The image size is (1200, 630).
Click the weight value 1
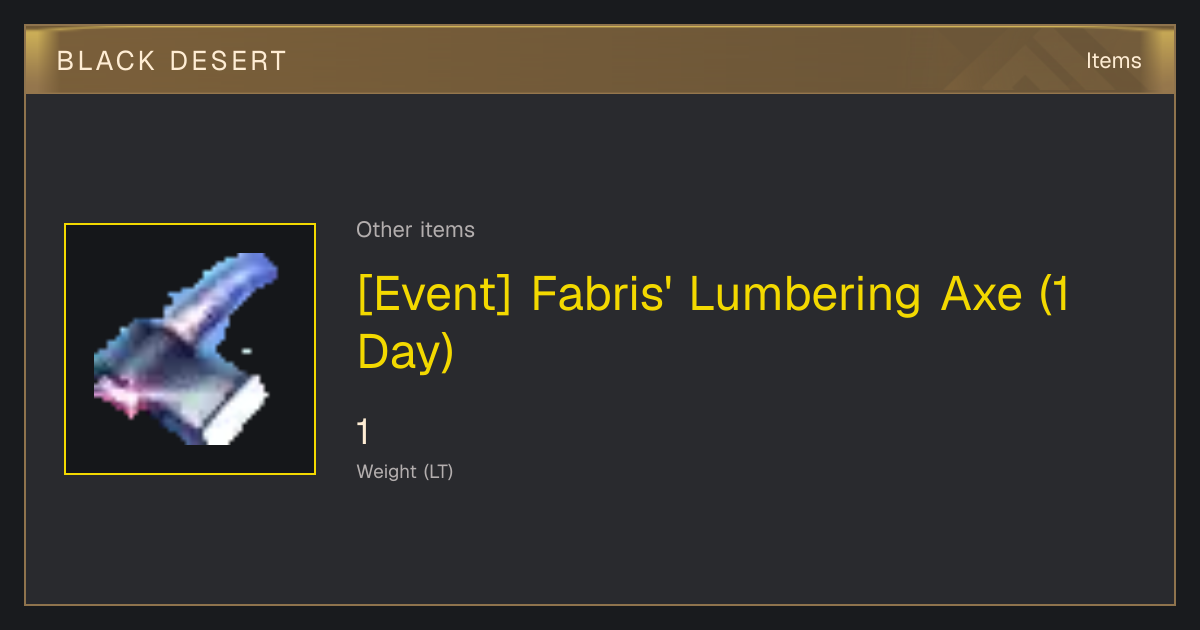pos(364,432)
